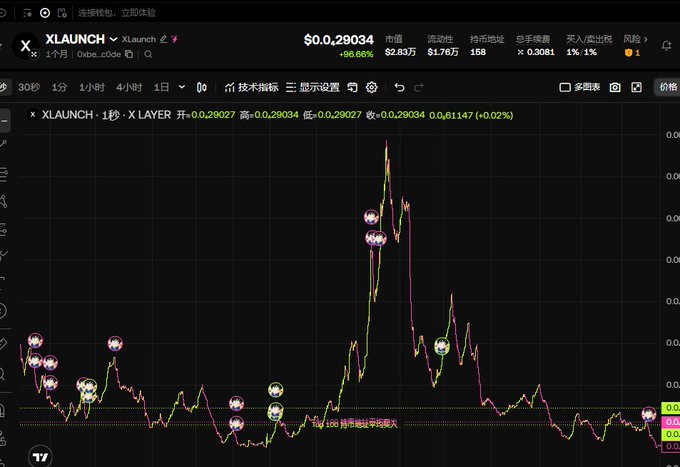Screen dimensions: 680x467
Task: Click the 0xbe...c0de address text
Action: click(99, 54)
